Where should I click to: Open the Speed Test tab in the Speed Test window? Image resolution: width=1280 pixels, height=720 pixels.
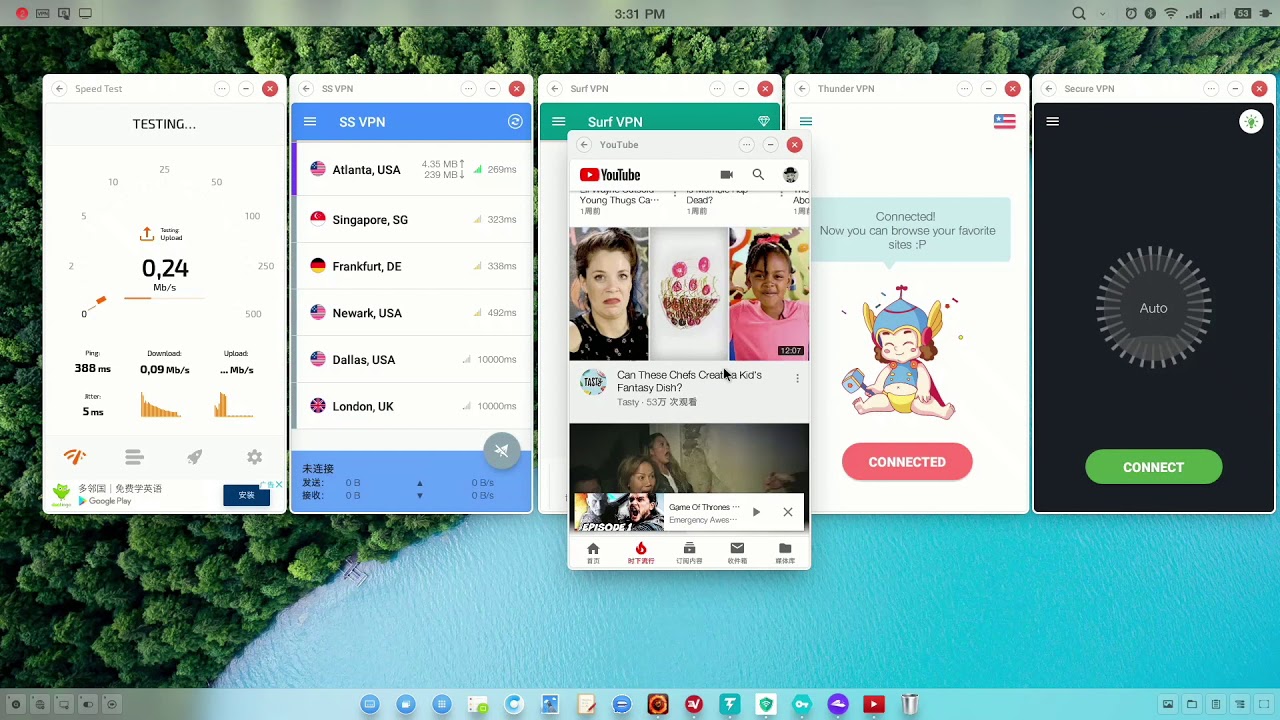[x=75, y=457]
